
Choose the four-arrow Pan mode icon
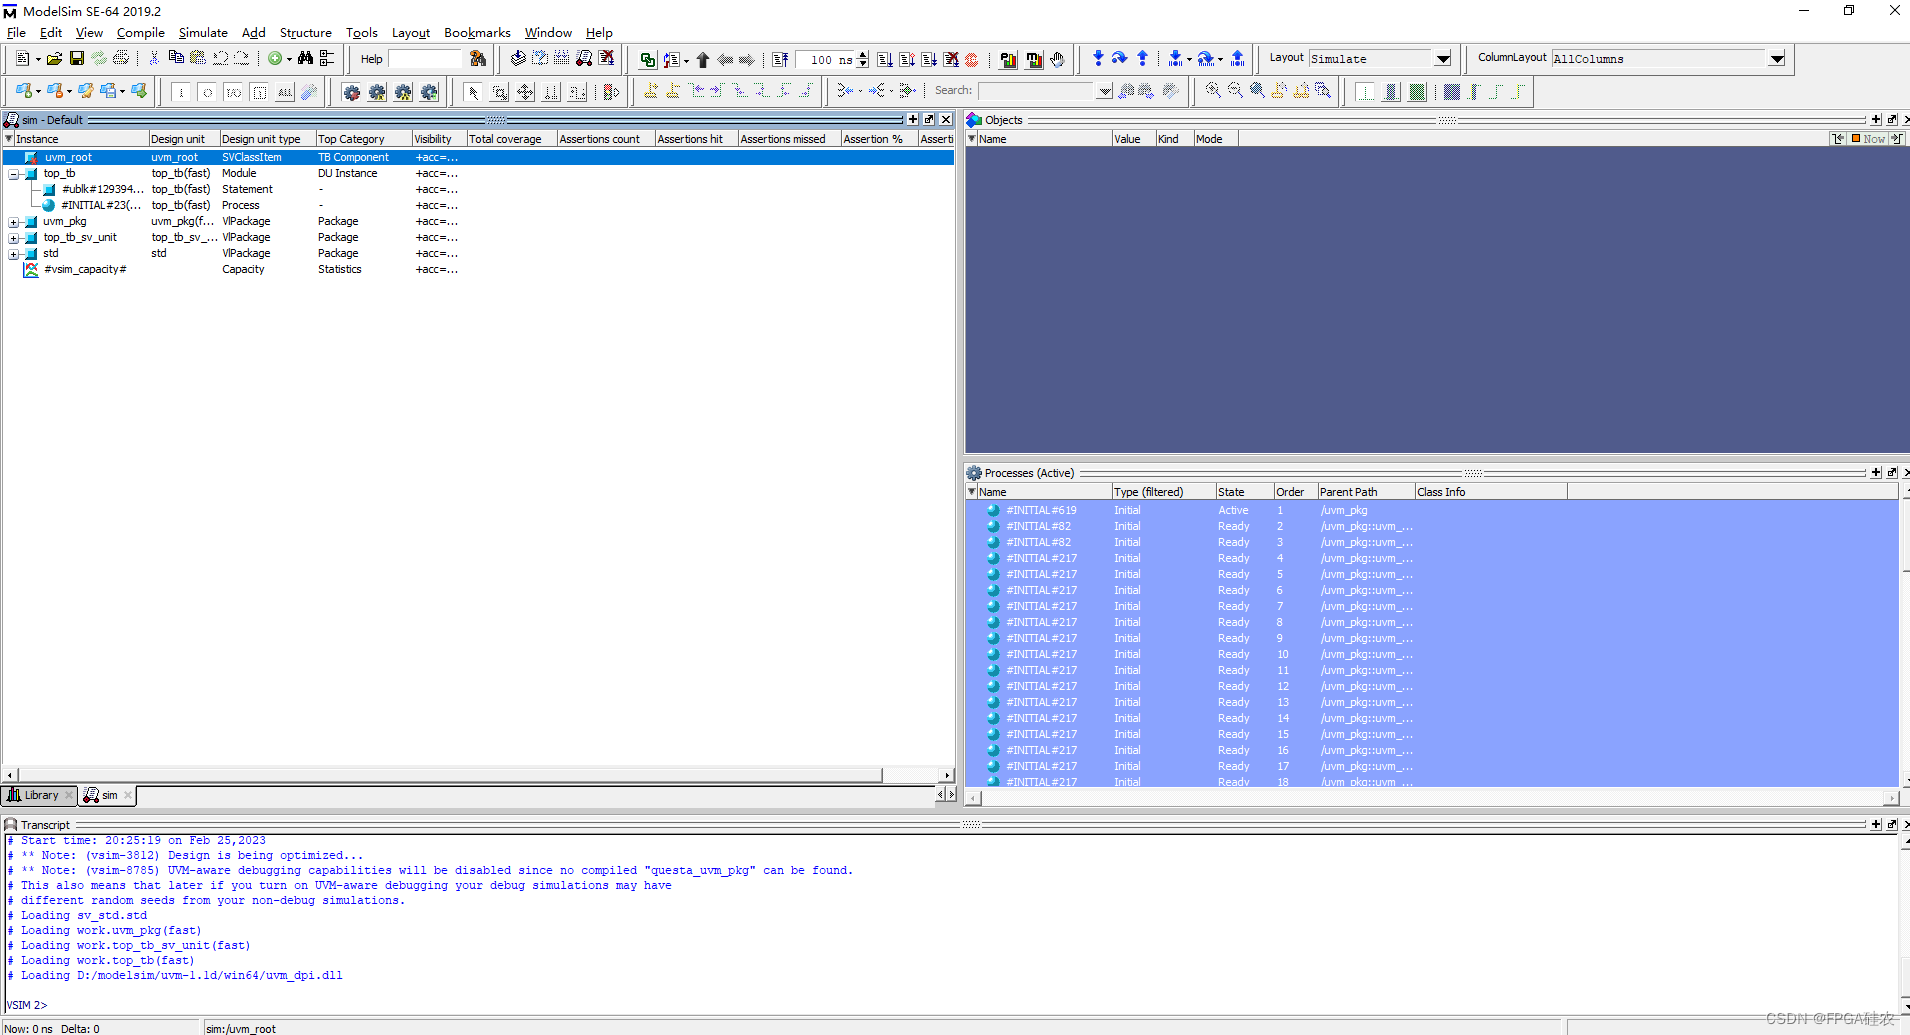[525, 92]
